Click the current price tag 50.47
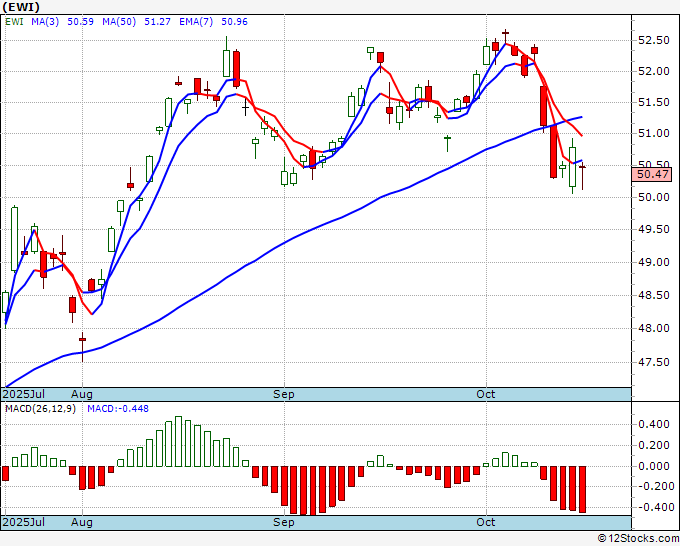680x546 pixels. pos(652,174)
